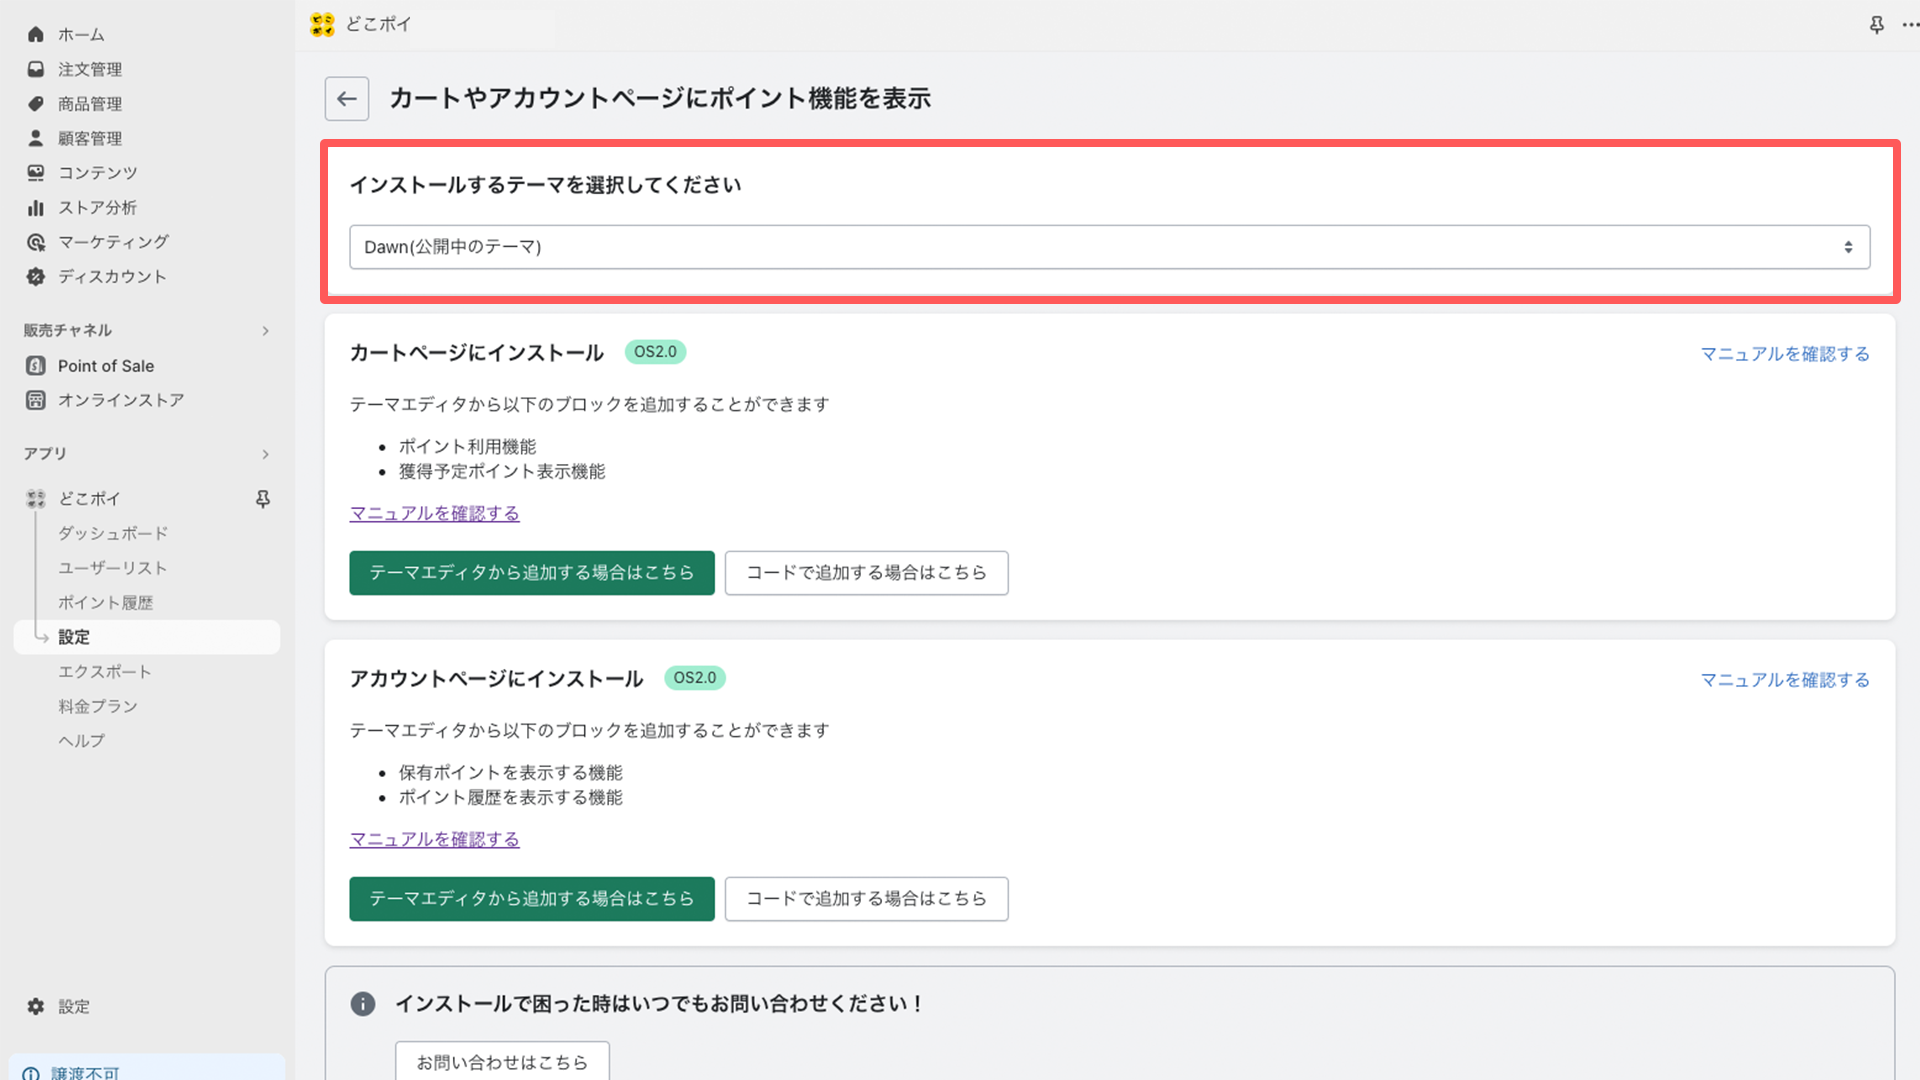Click the ポイント履歴 sidebar item
Screen dimensions: 1920x1080
(x=105, y=601)
